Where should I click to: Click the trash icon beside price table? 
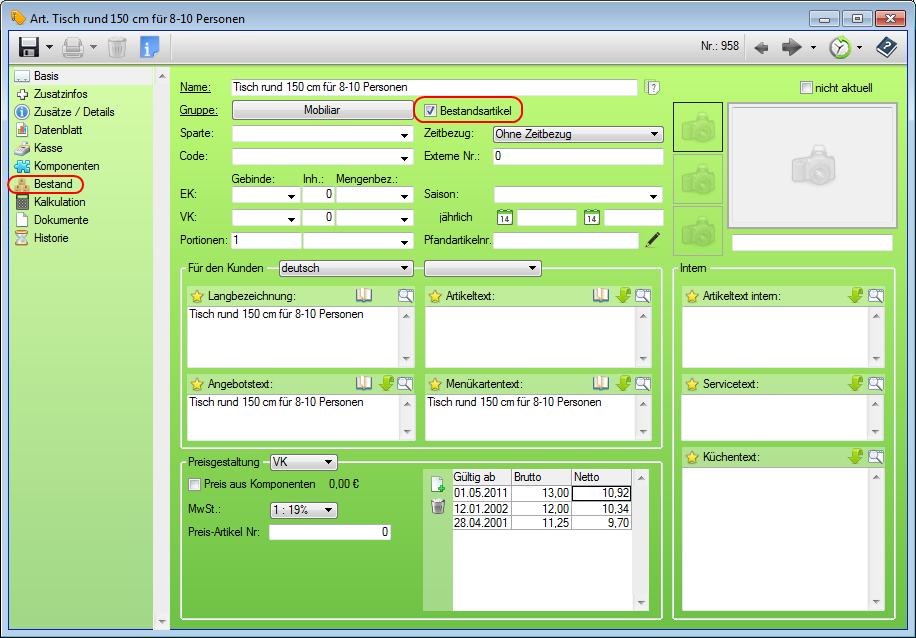[437, 507]
